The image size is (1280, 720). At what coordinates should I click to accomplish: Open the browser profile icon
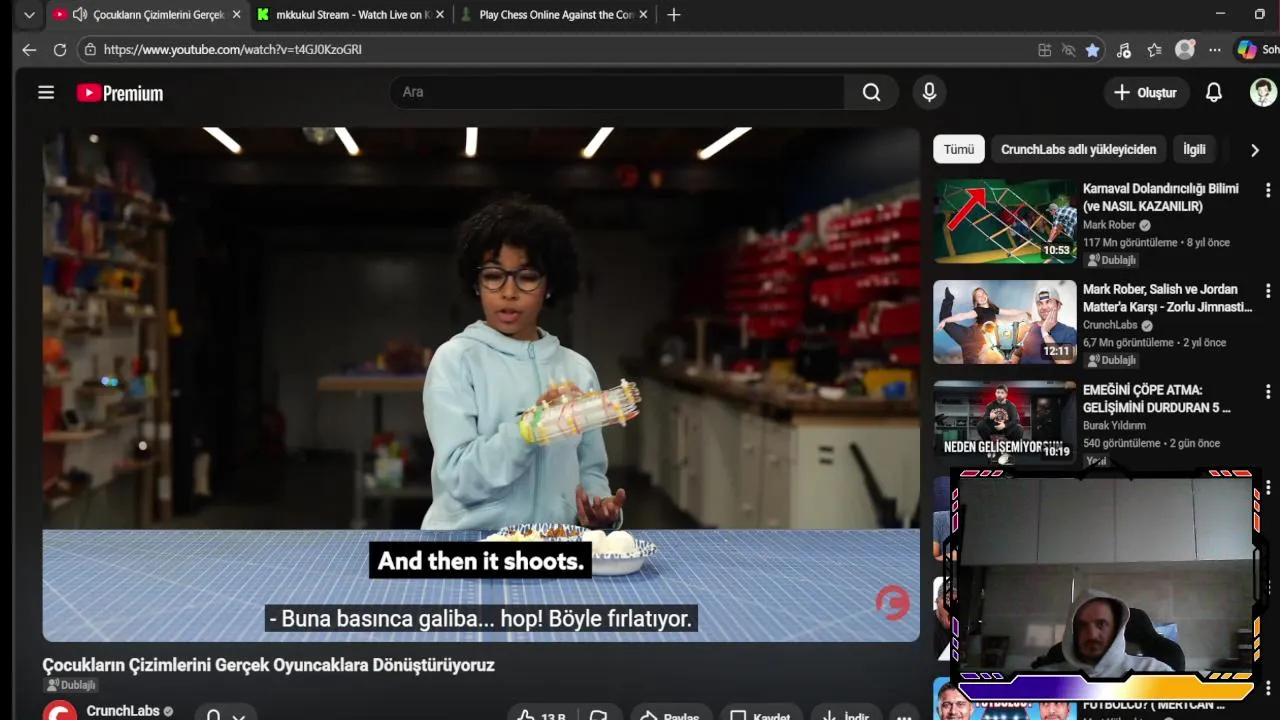click(x=1185, y=50)
